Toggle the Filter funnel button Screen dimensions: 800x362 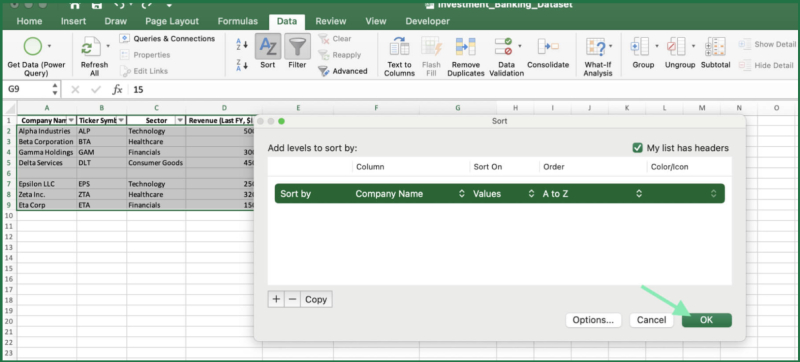[297, 51]
